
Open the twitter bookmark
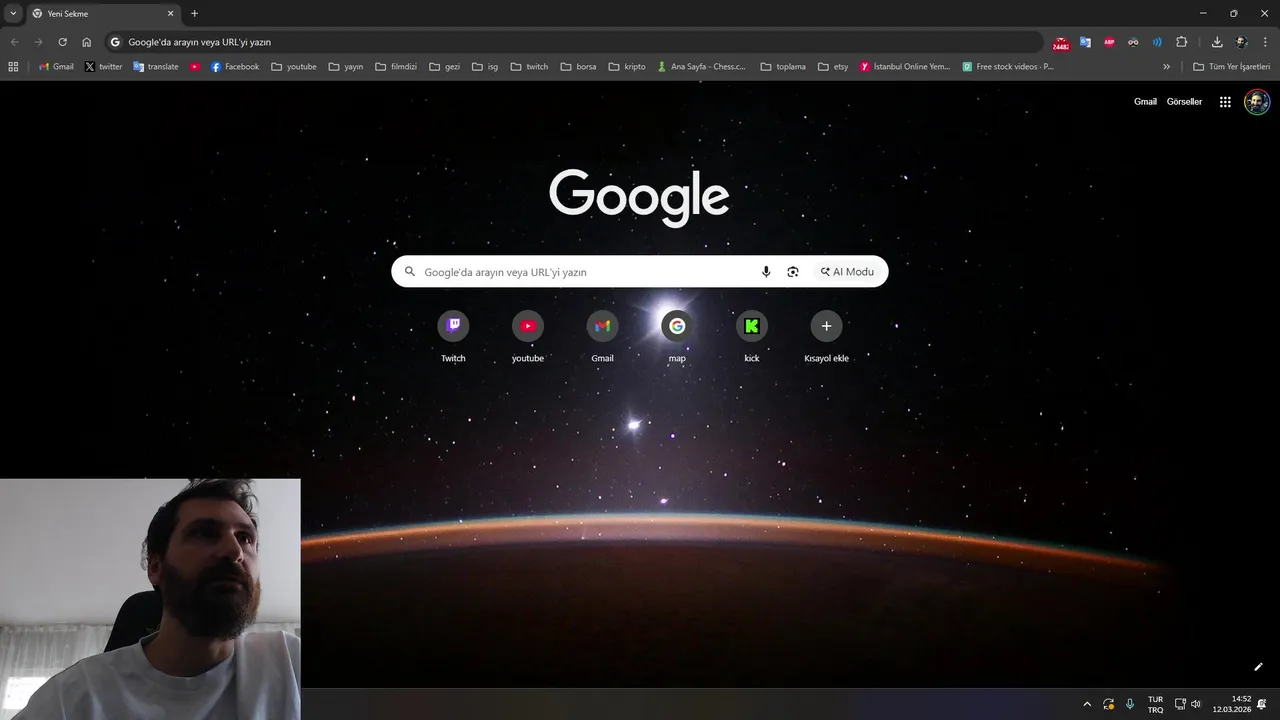click(x=103, y=67)
